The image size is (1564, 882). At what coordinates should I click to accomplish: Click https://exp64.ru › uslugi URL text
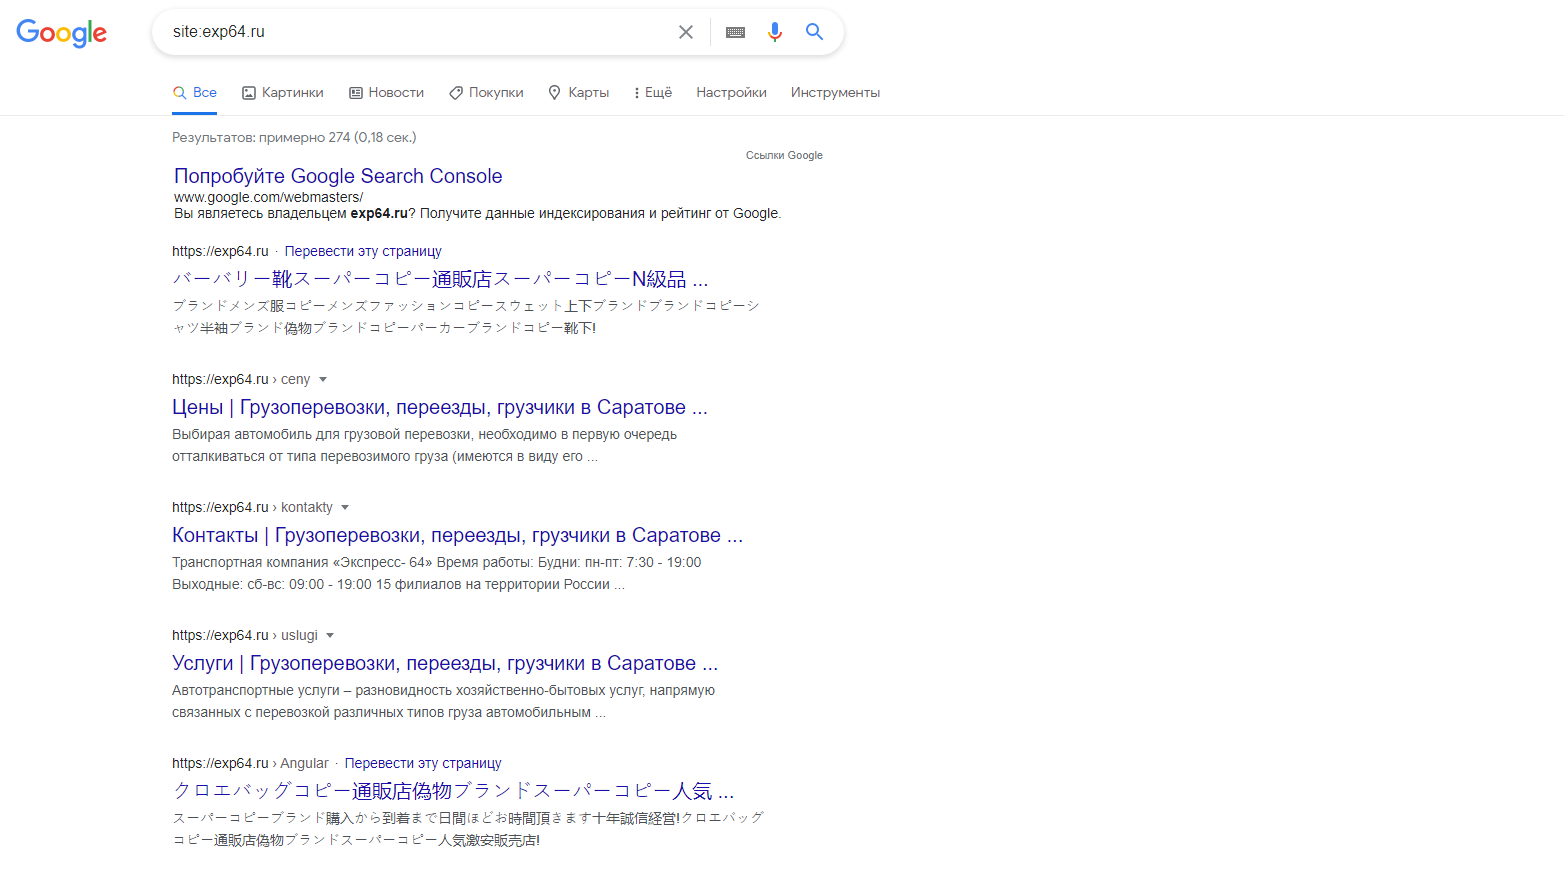[x=245, y=635]
